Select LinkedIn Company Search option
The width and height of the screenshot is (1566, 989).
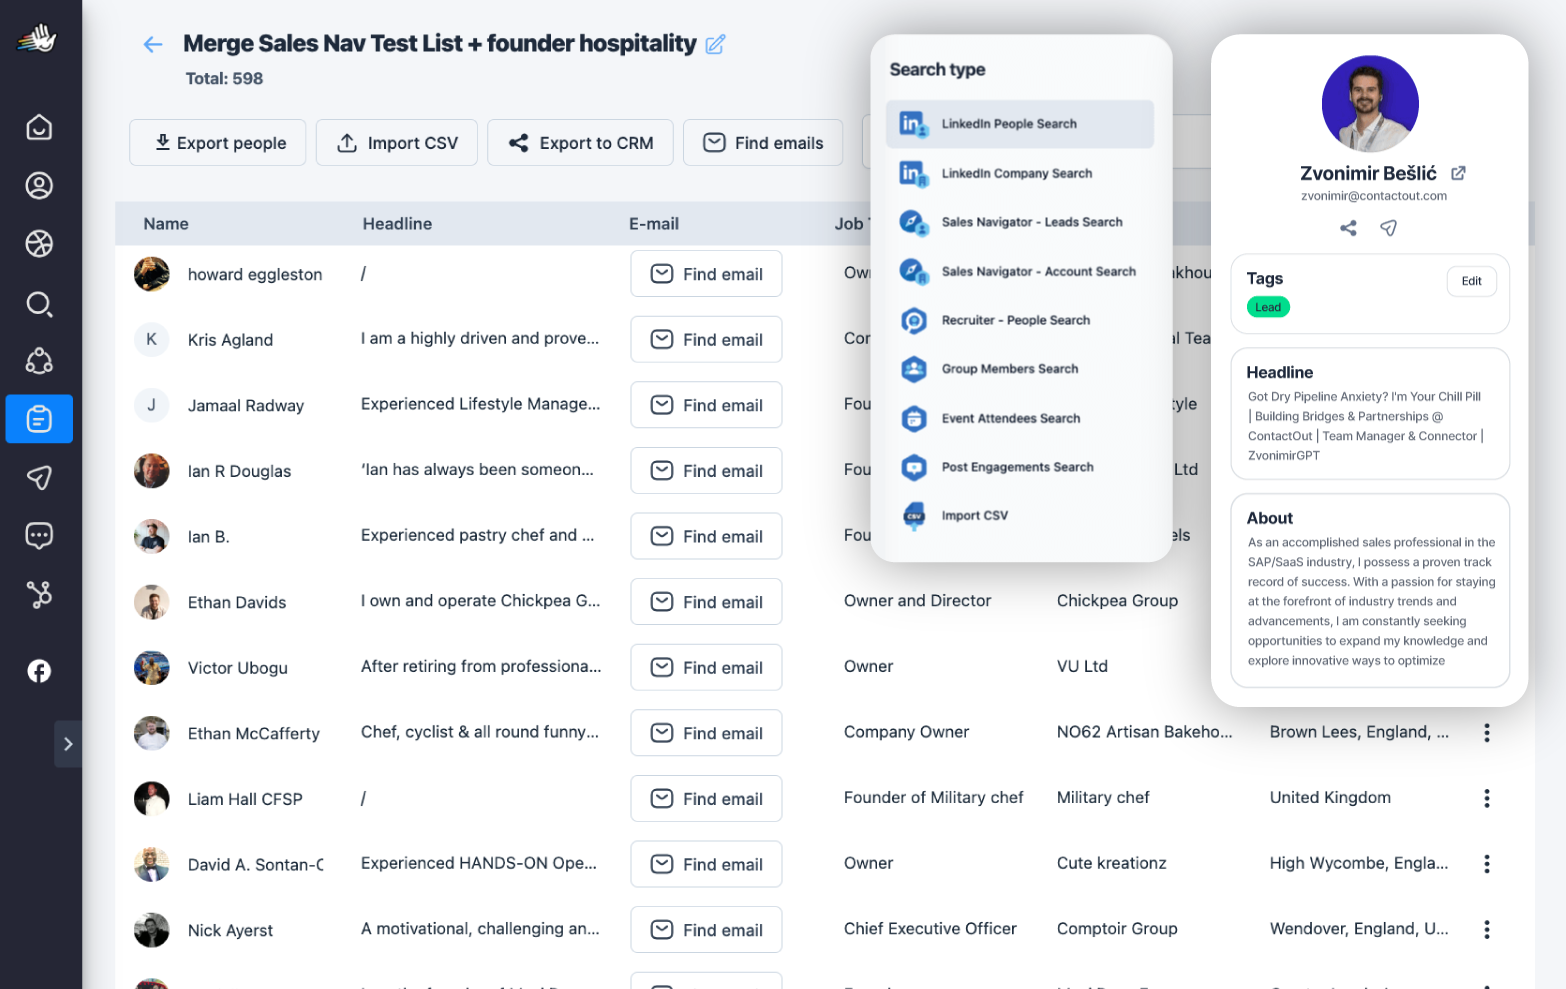click(x=1016, y=173)
